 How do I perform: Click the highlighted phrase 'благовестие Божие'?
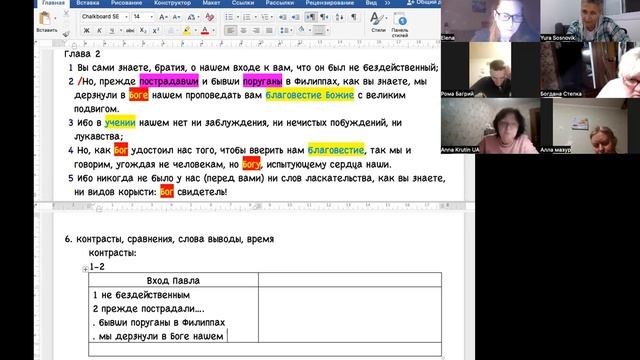309,95
